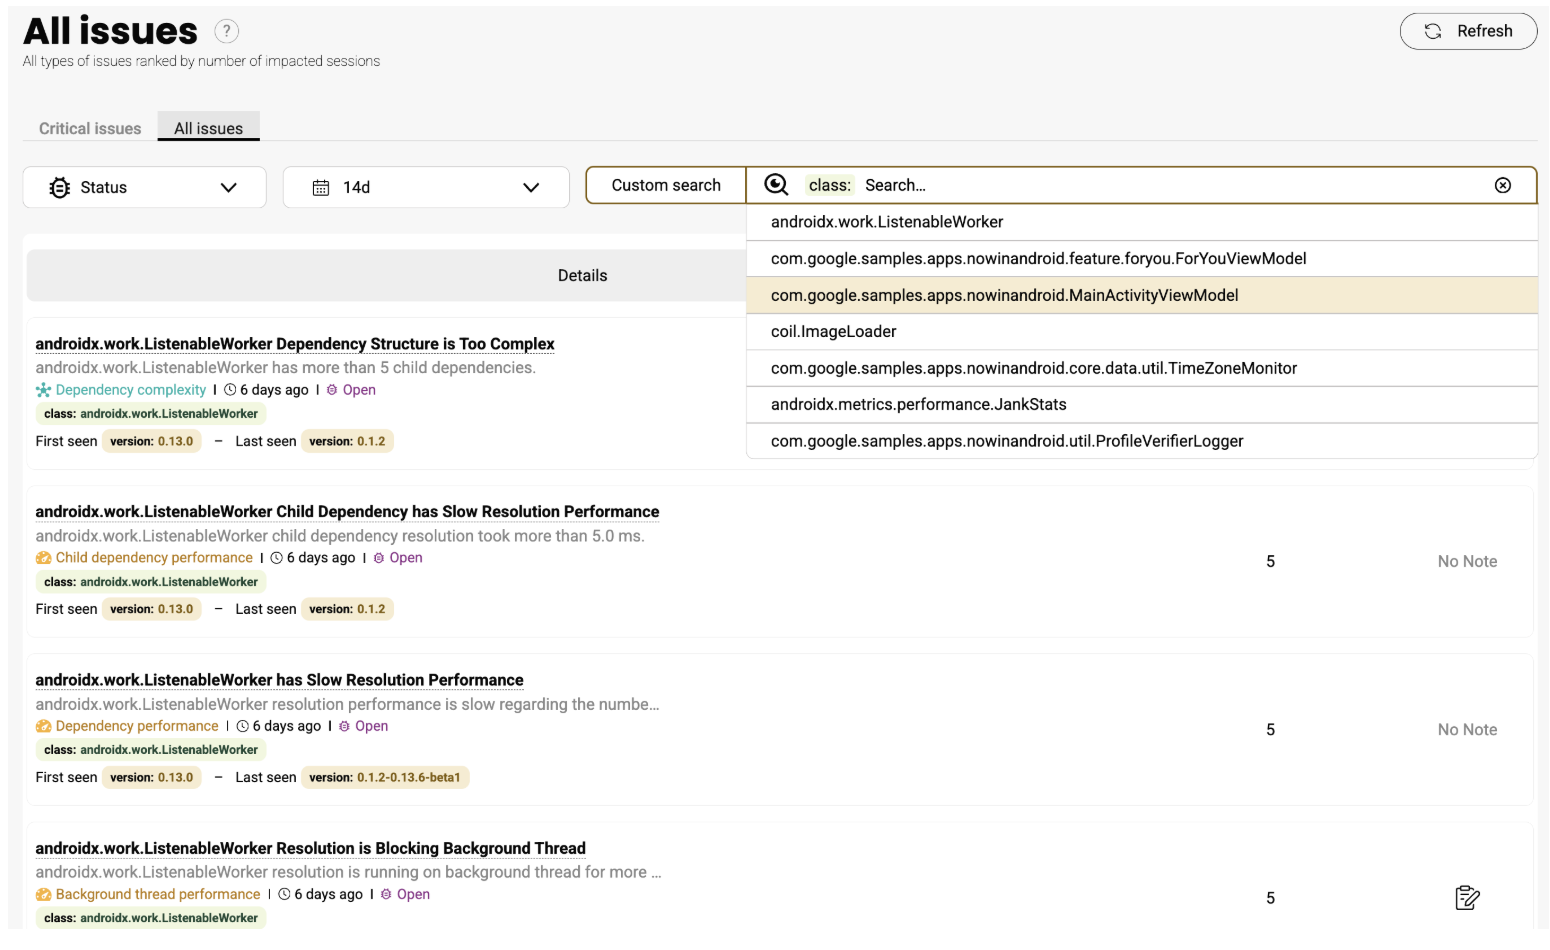Screen dimensions: 1550x950
Task: Select ProfileVerifierLogger class suggestion
Action: point(1142,441)
